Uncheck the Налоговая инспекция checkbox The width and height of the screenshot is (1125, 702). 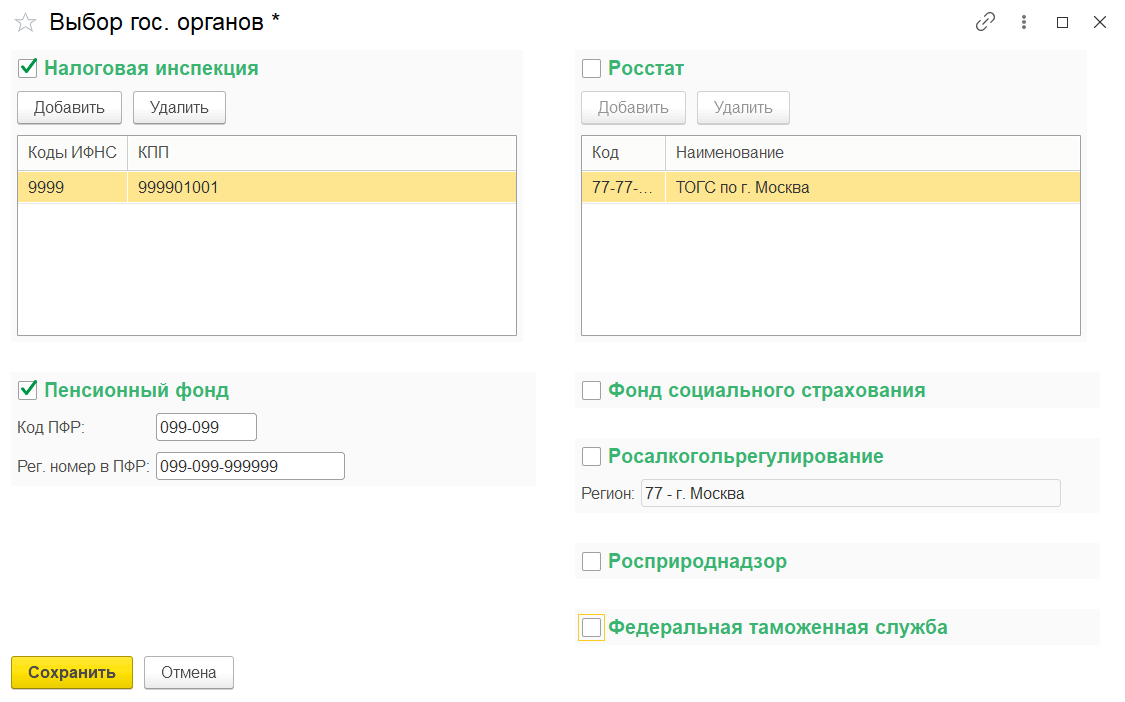tap(28, 69)
